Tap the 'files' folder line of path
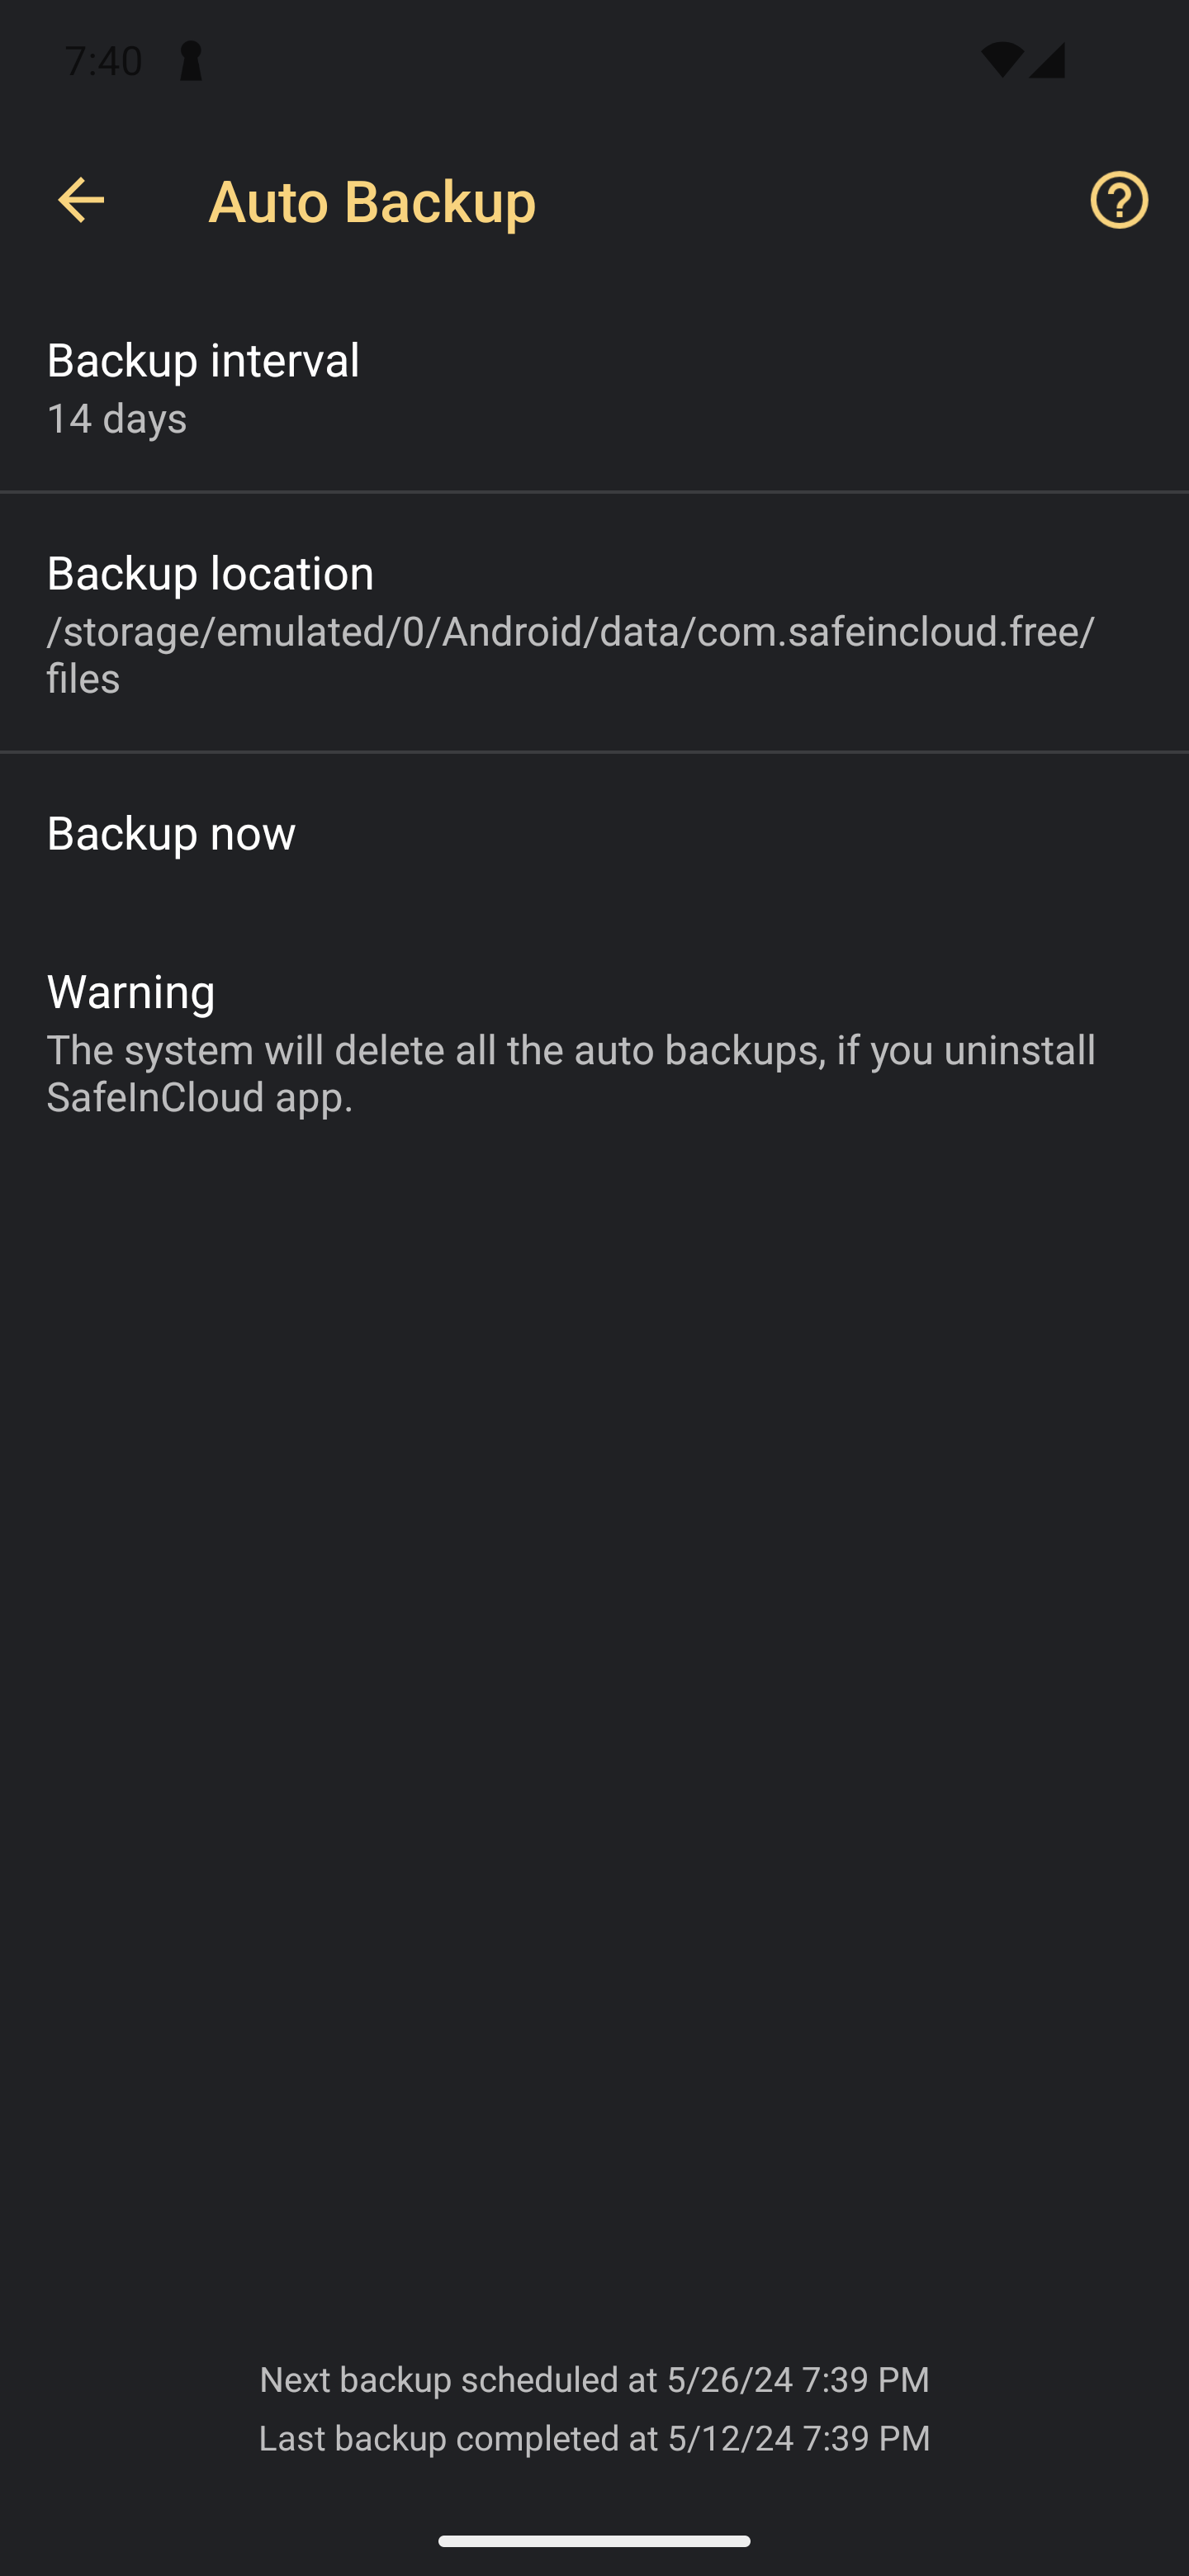 (x=83, y=679)
